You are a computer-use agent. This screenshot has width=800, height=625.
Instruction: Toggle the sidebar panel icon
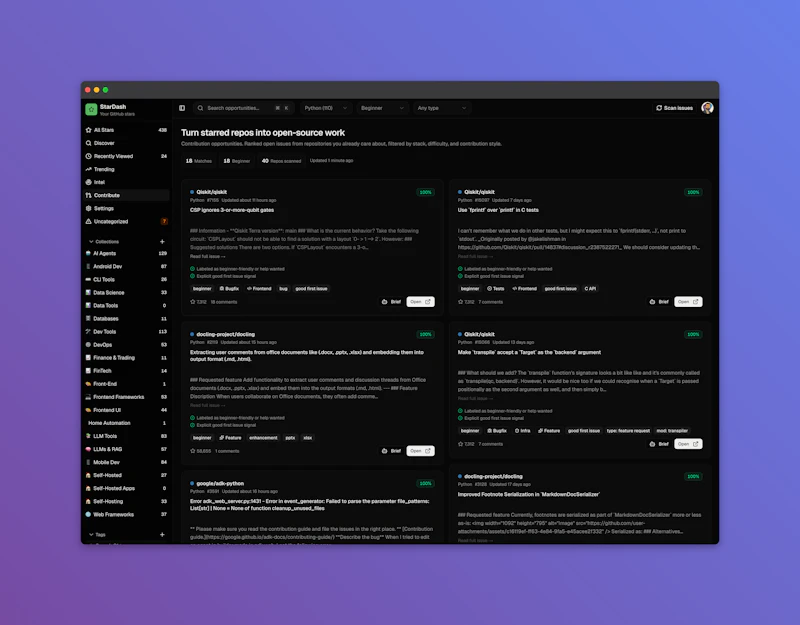click(182, 108)
